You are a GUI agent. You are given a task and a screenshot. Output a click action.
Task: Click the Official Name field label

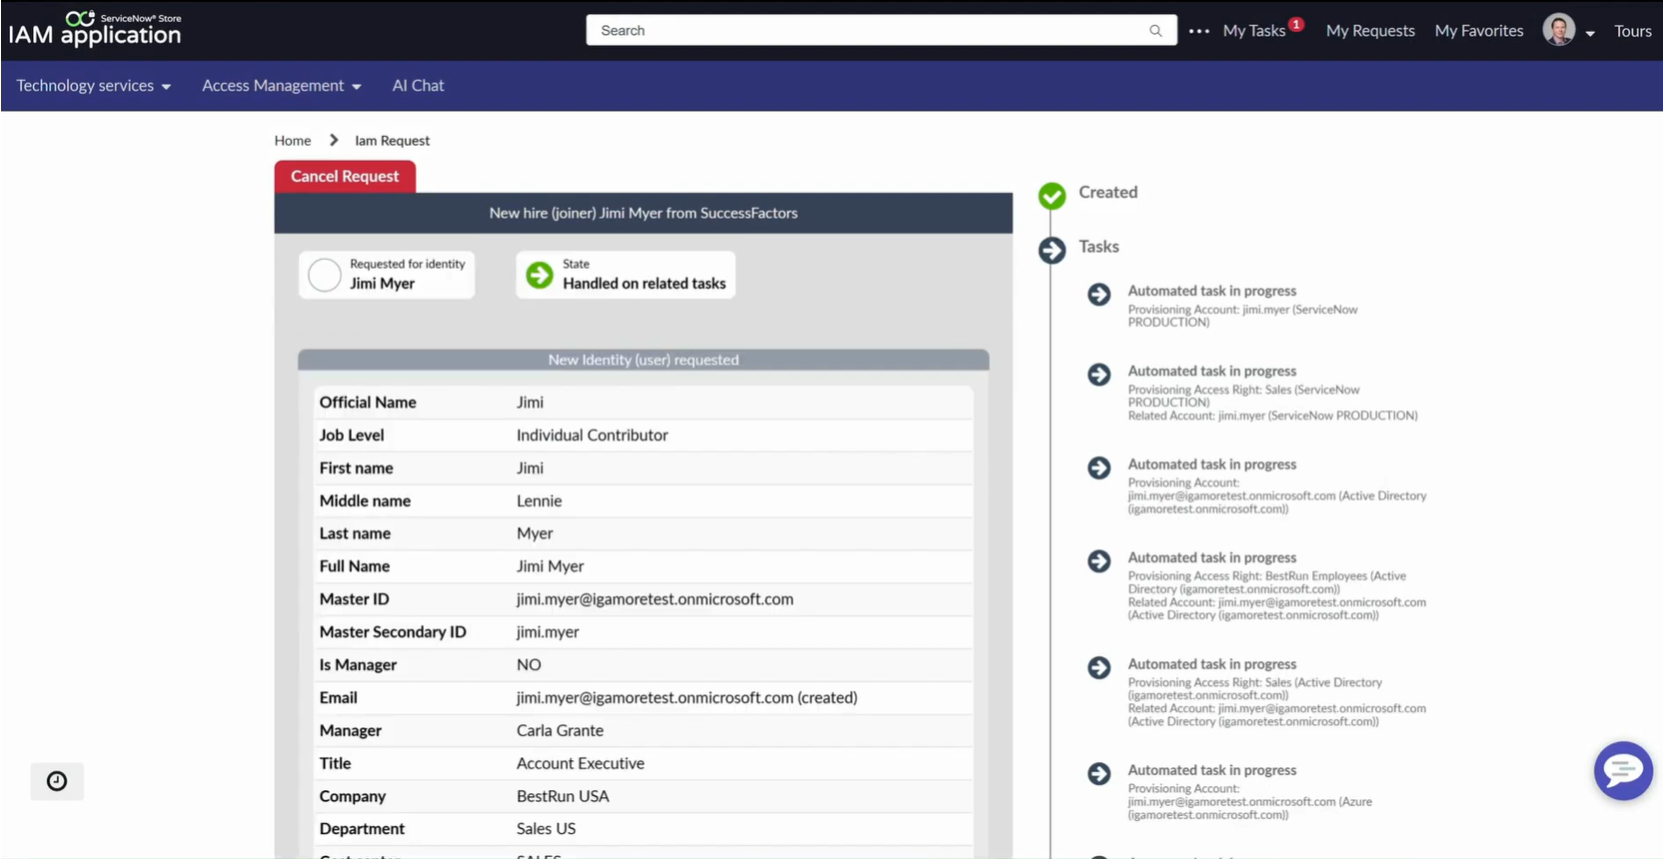[x=368, y=402]
